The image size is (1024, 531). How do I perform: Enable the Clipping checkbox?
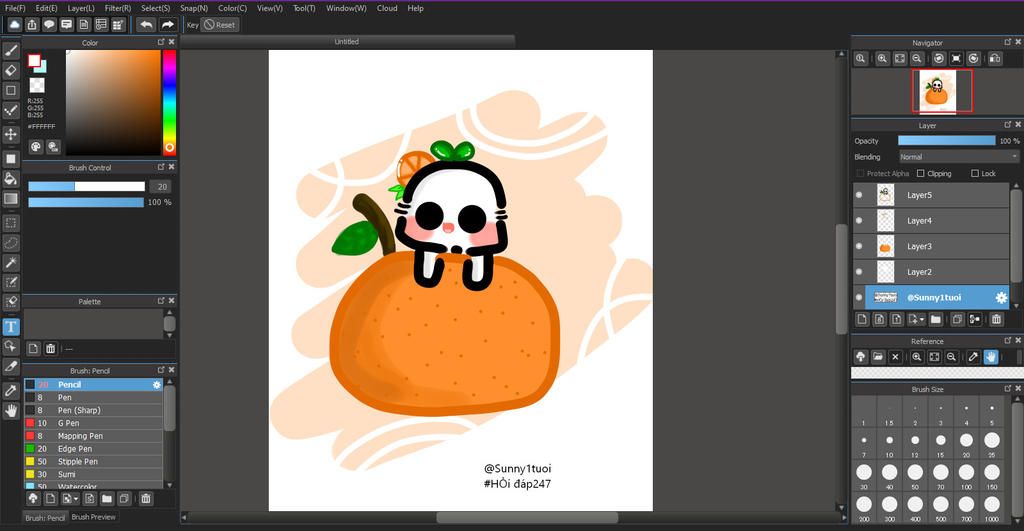coord(921,174)
